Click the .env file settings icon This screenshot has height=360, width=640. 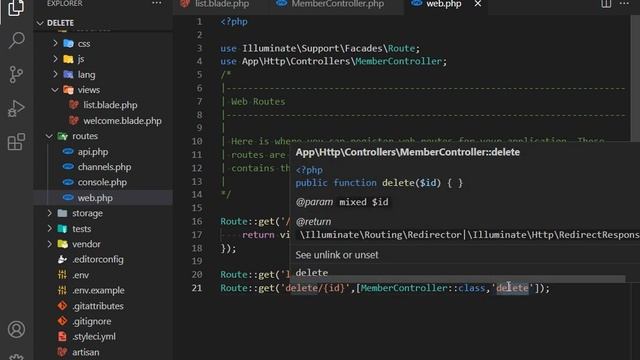[x=62, y=275]
